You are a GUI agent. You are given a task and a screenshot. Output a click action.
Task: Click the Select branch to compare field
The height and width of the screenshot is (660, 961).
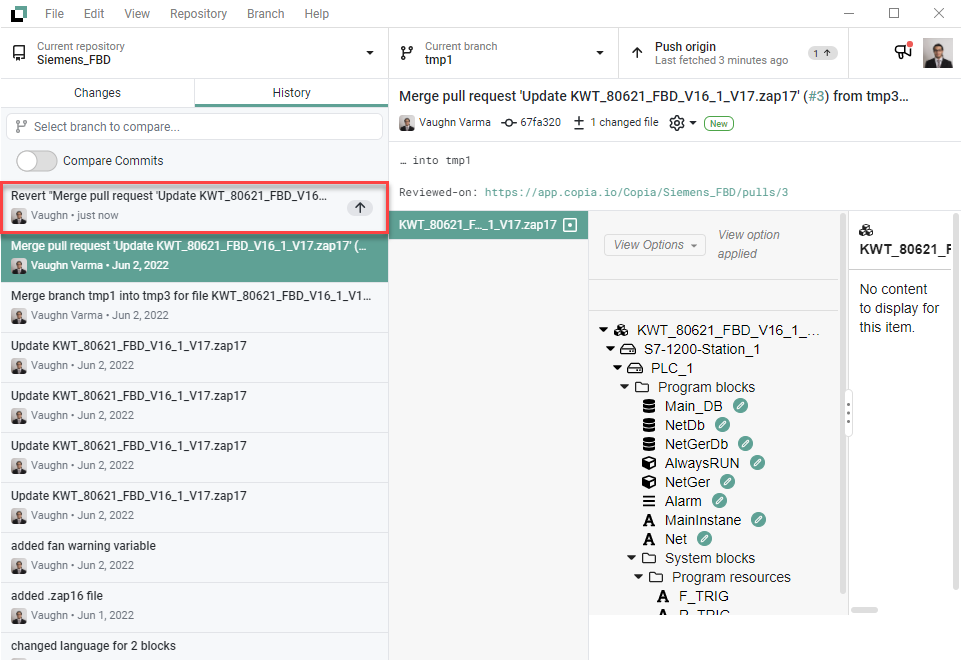(194, 127)
